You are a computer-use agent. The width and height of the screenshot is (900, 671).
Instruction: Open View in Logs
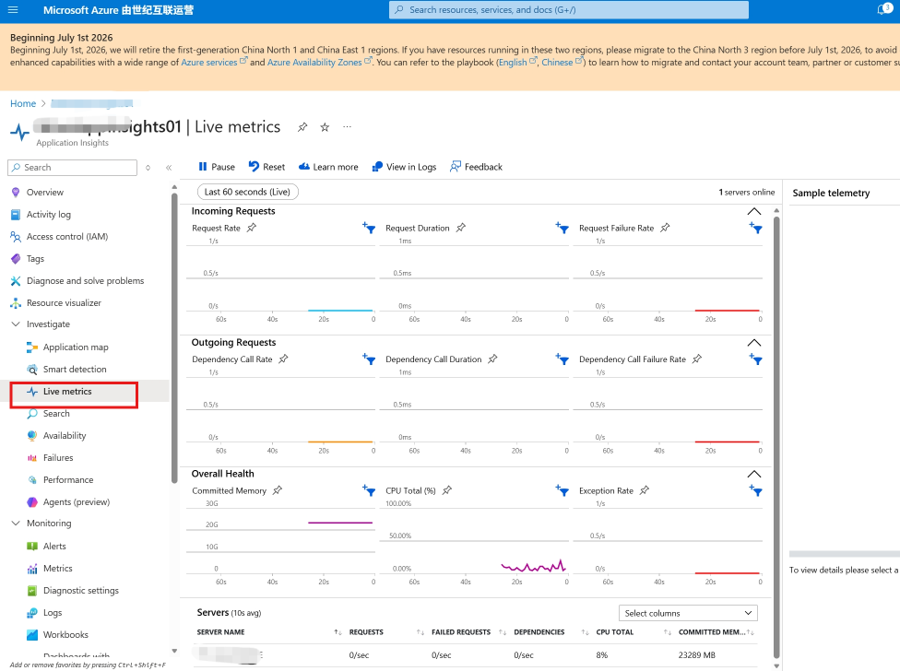click(x=404, y=166)
